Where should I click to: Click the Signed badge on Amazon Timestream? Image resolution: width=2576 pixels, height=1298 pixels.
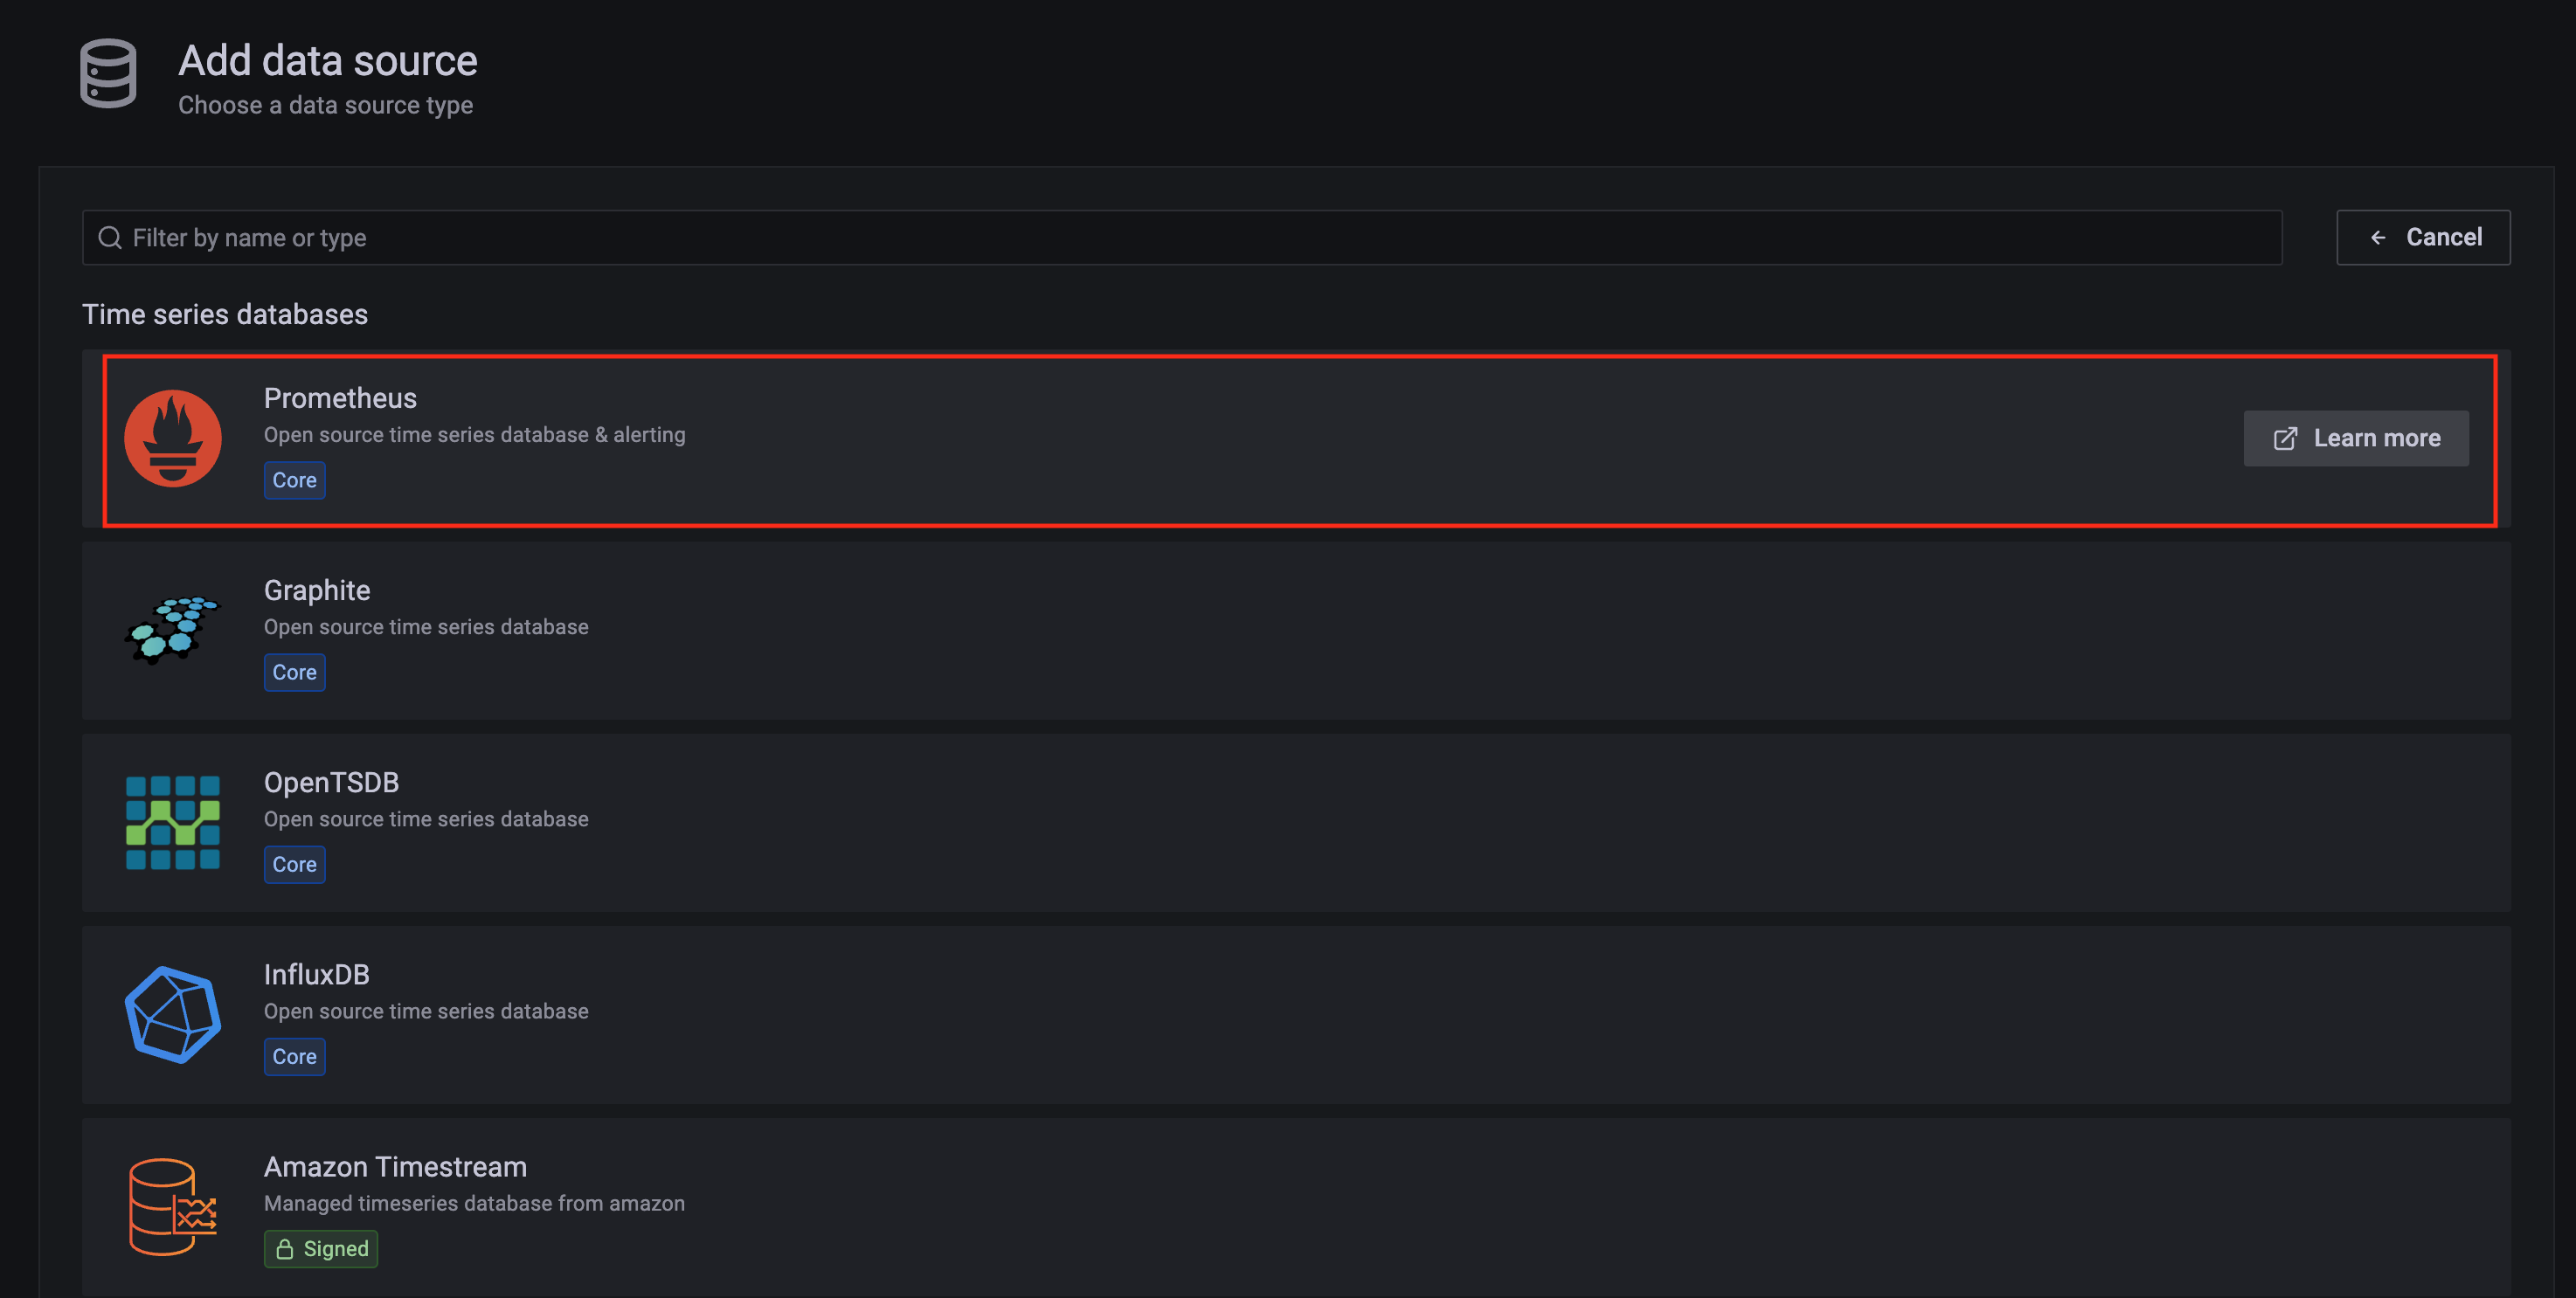pos(322,1246)
